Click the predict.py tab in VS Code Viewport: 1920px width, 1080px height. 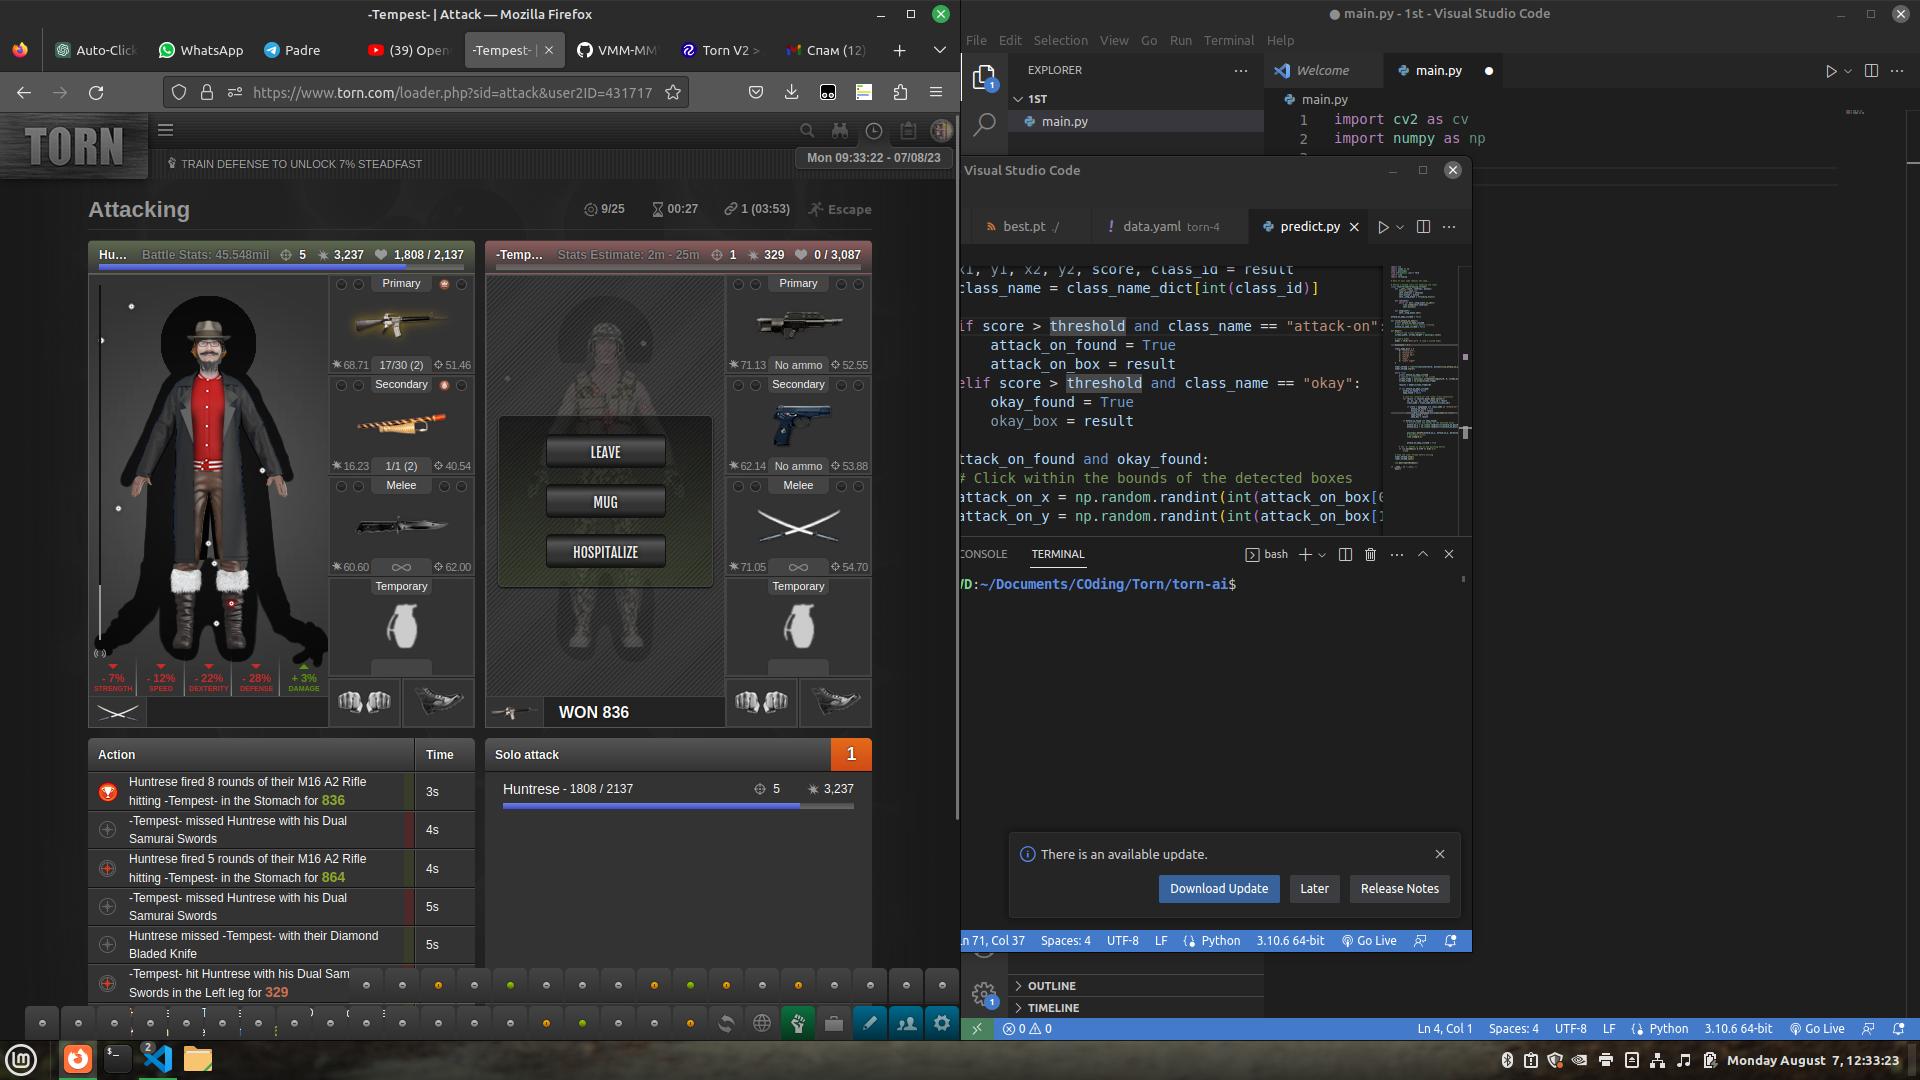pyautogui.click(x=1309, y=225)
